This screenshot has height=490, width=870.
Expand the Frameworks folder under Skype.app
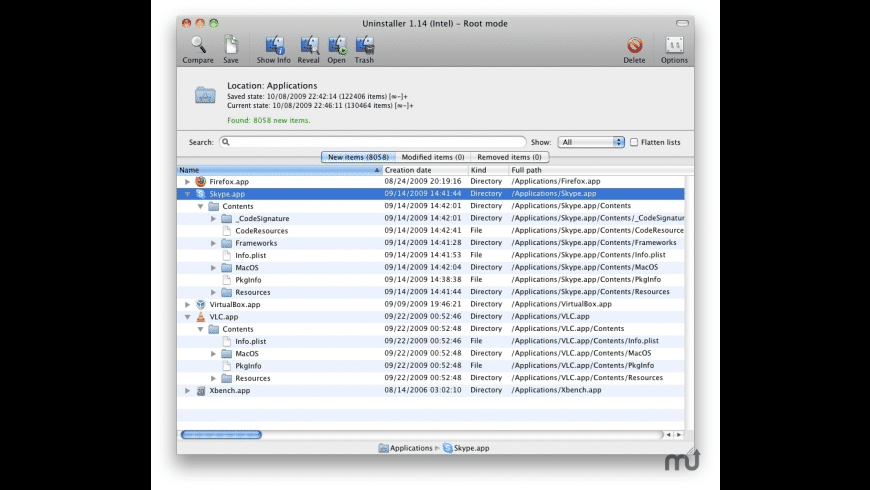point(213,243)
